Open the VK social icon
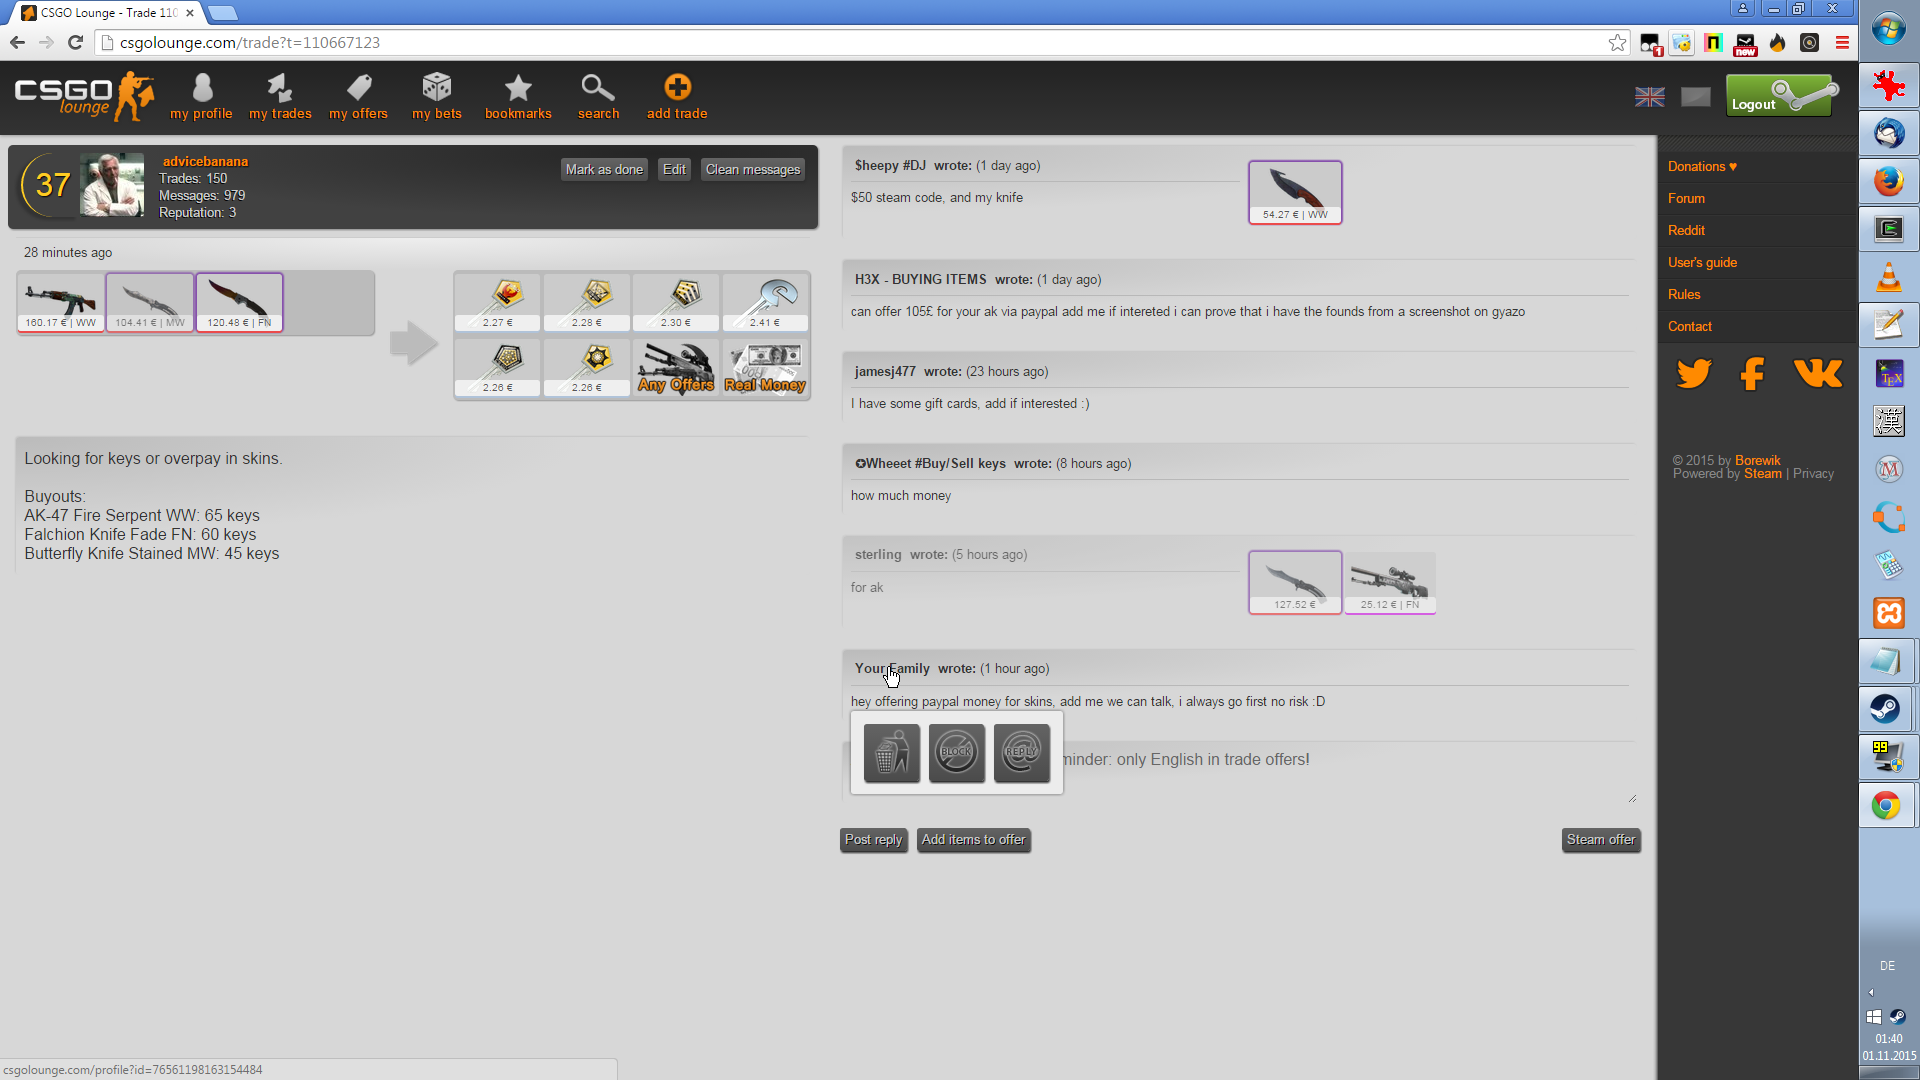This screenshot has width=1920, height=1080. click(1817, 374)
